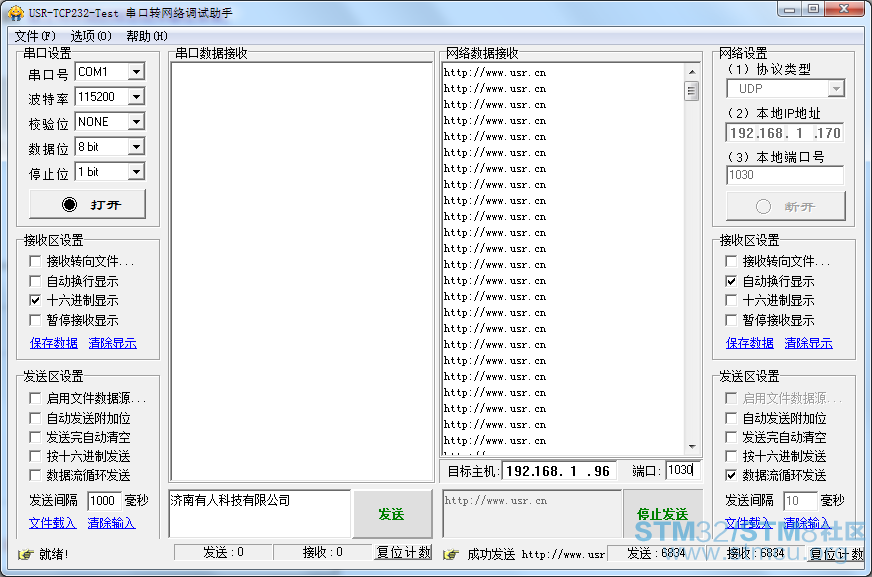Viewport: 872px width, 577px height.
Task: Uncheck serial 十六进制显示 checkbox
Action: 35,301
